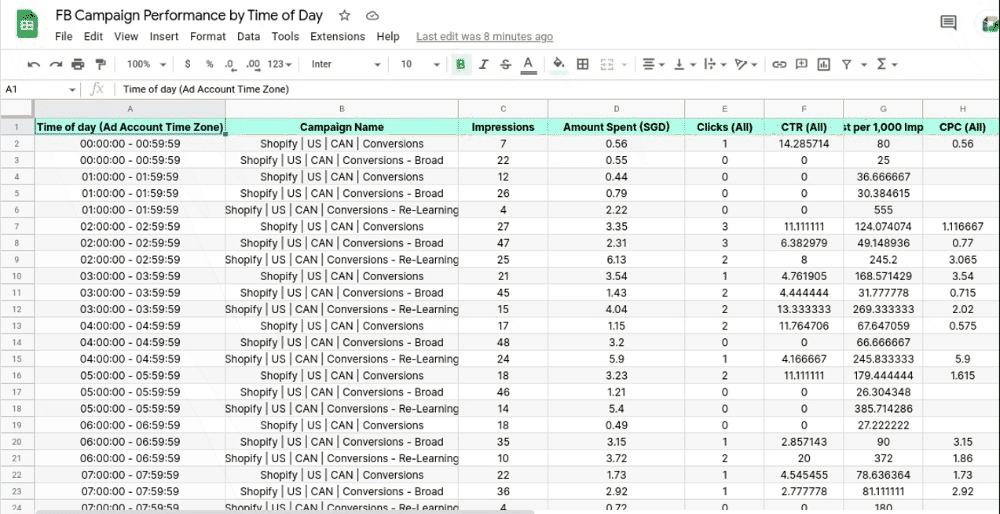This screenshot has width=1000, height=514.
Task: Check the cloud save status icon
Action: pos(373,15)
